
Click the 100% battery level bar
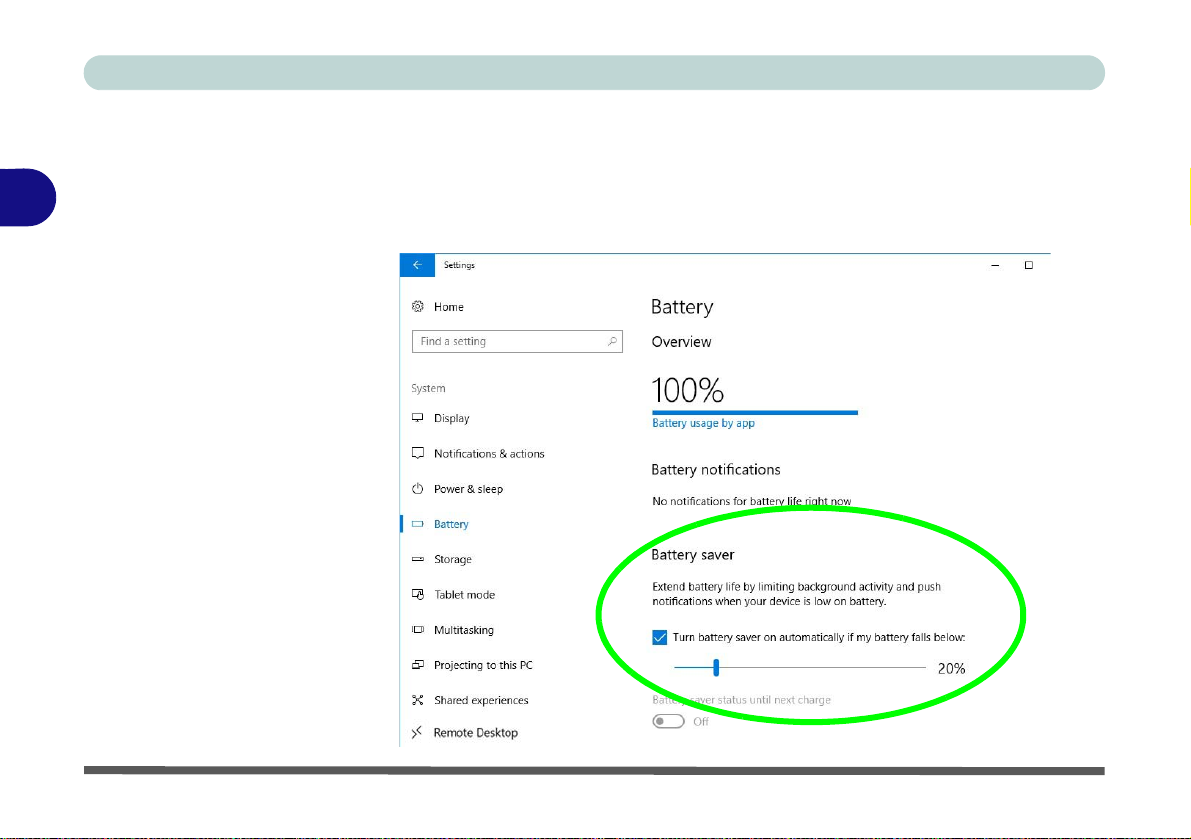(755, 412)
